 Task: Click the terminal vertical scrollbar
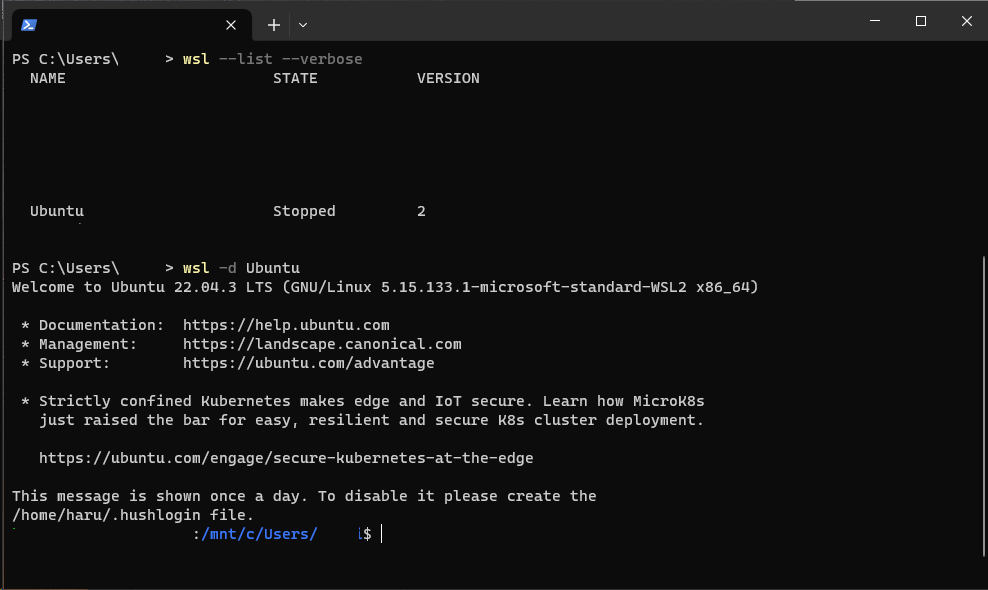(x=984, y=407)
